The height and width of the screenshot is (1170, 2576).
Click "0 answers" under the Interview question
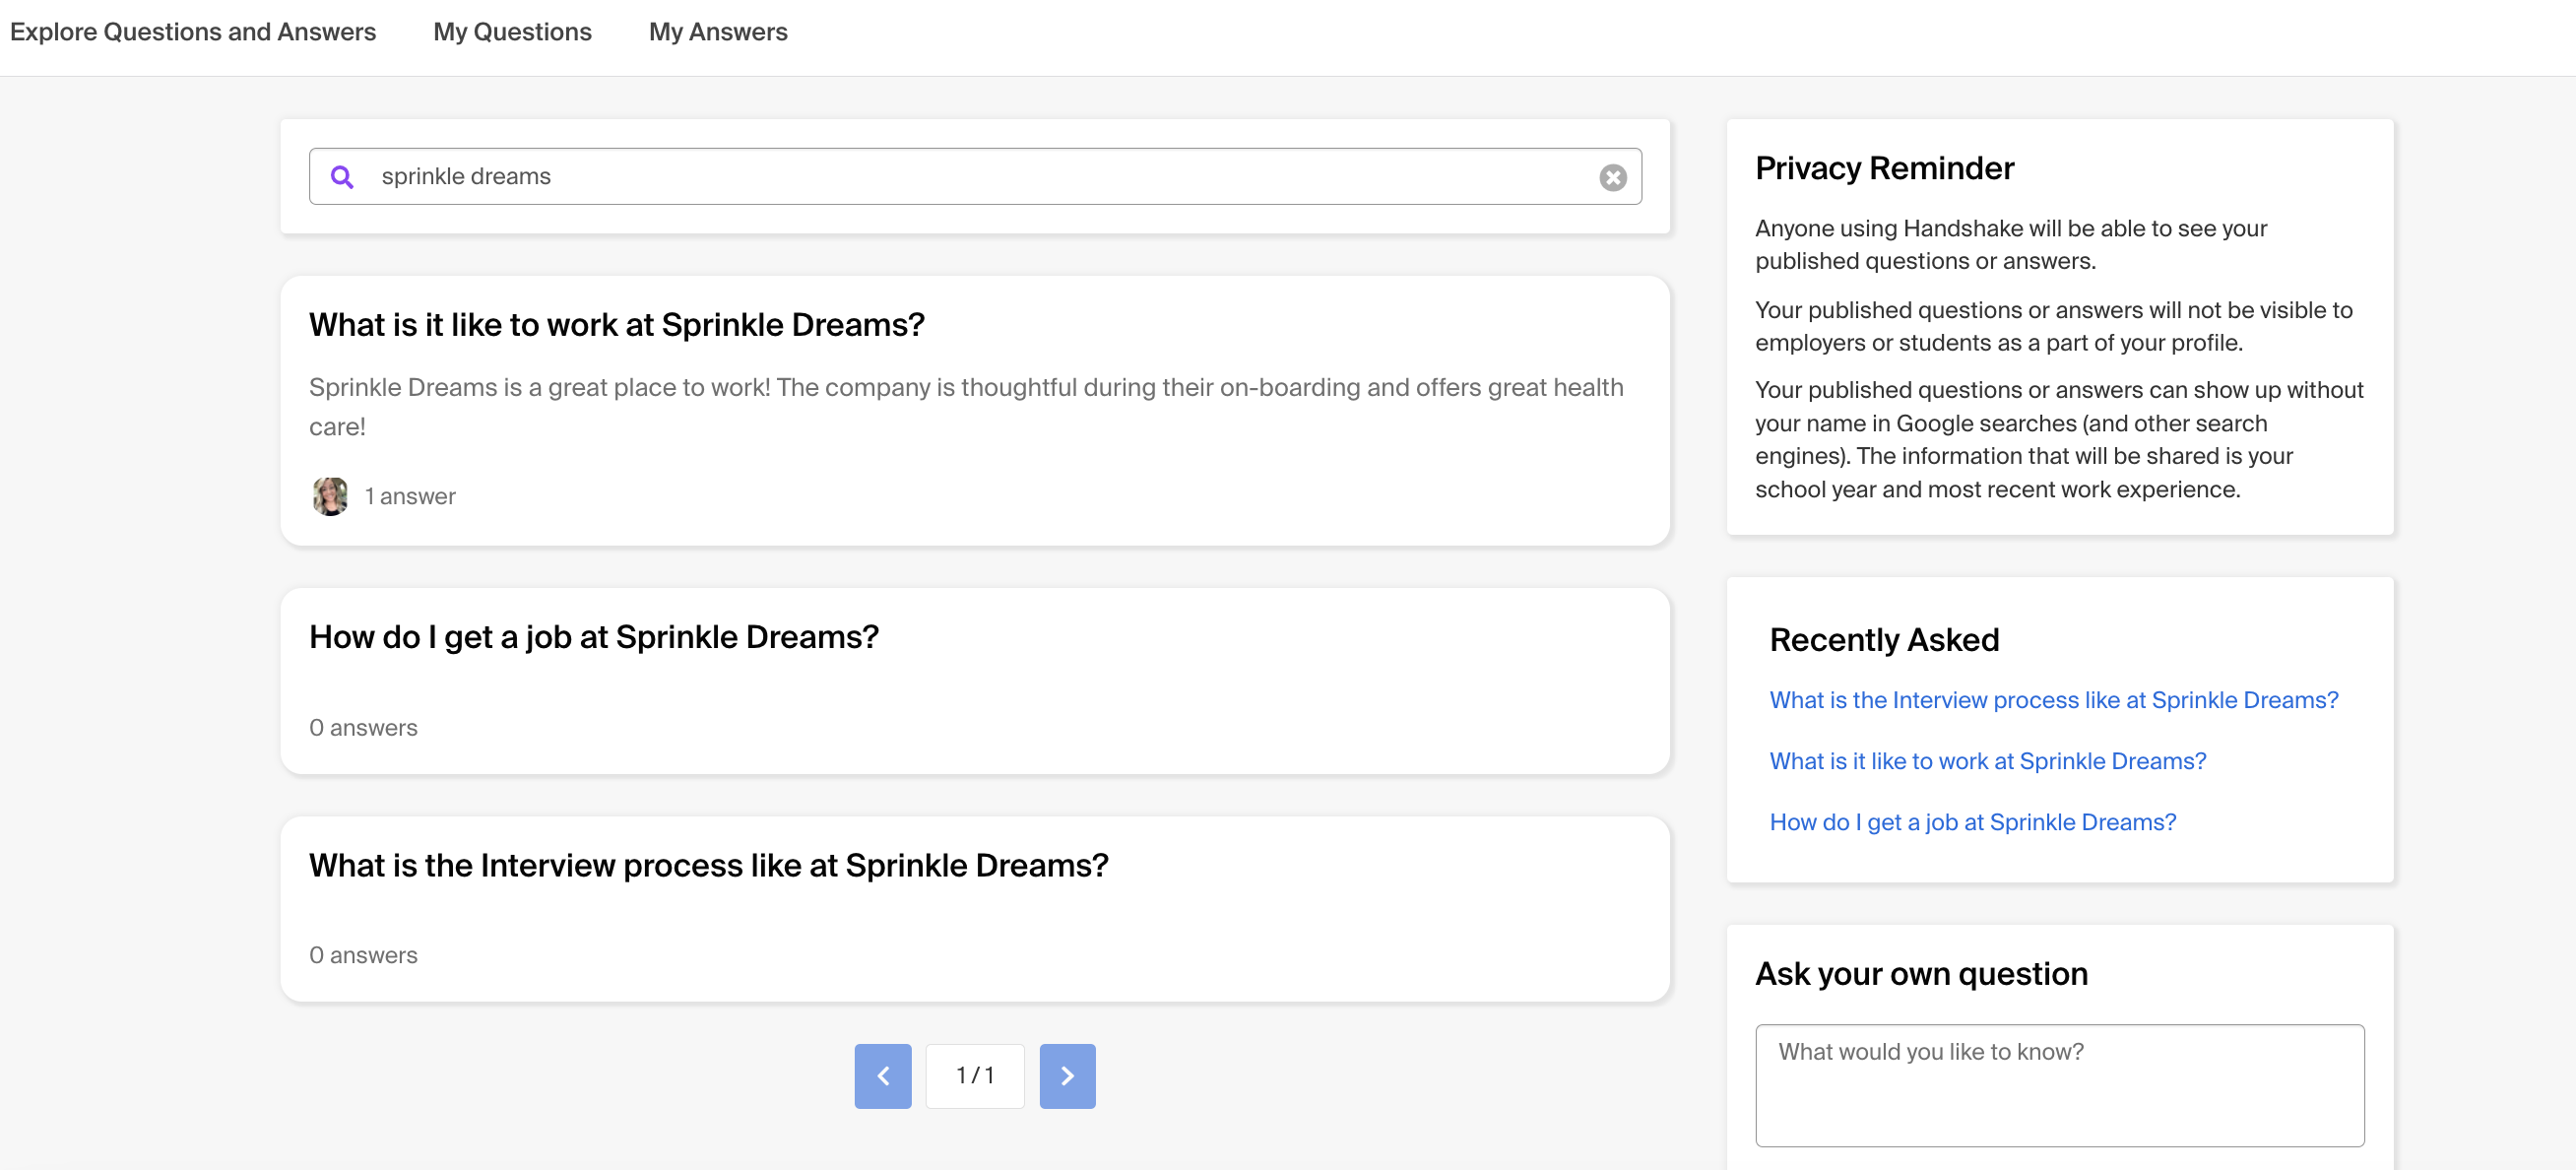tap(363, 955)
